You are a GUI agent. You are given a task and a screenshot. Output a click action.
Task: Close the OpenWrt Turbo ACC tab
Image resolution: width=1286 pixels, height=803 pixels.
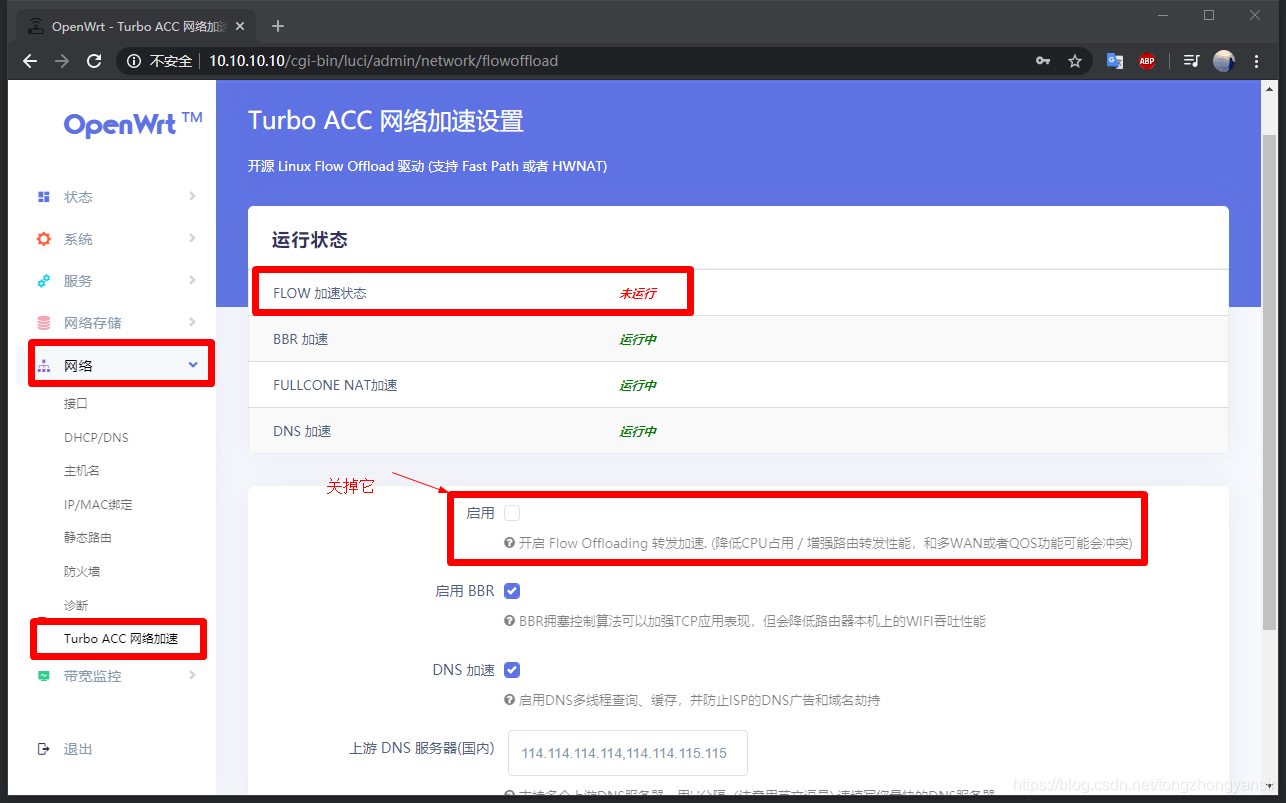click(x=240, y=26)
